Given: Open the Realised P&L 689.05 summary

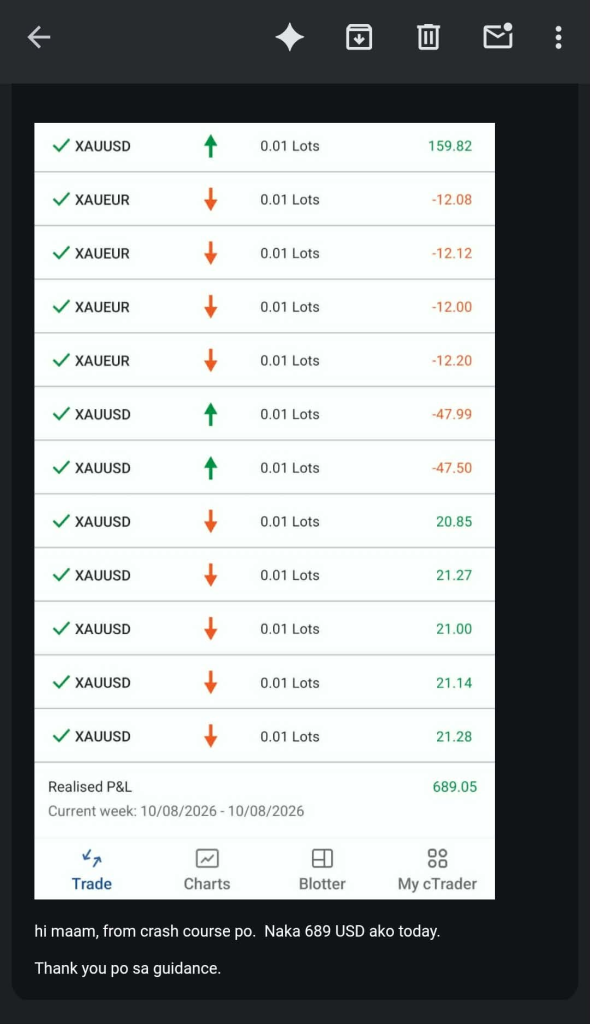Looking at the screenshot, I should click(x=265, y=787).
